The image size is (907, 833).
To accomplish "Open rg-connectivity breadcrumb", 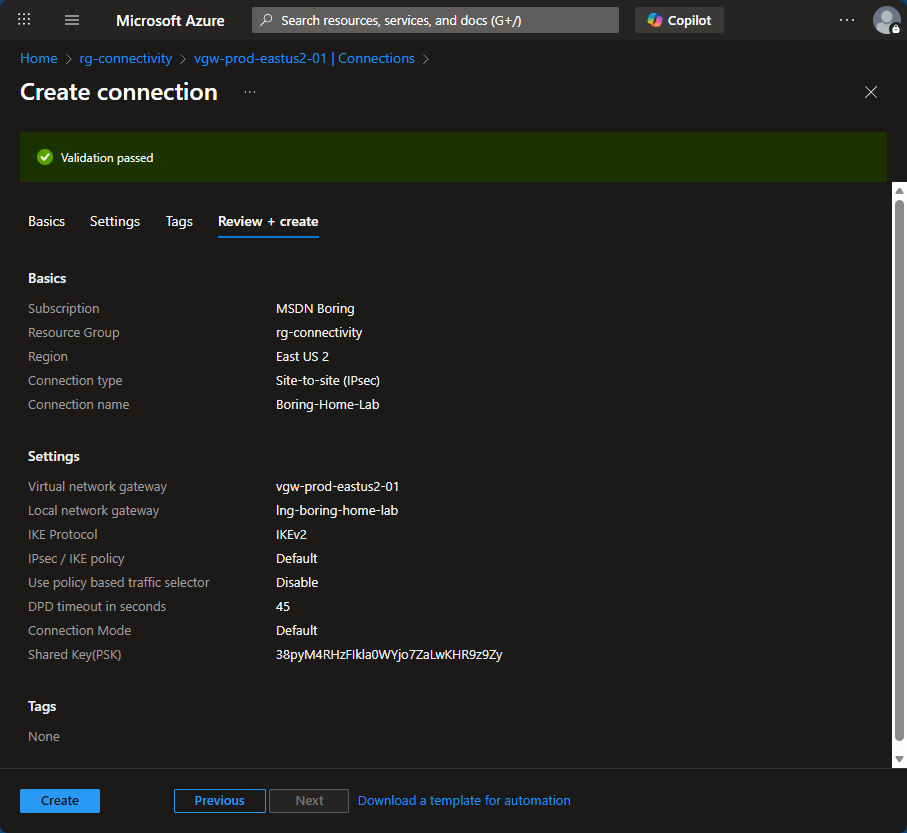I will click(126, 58).
